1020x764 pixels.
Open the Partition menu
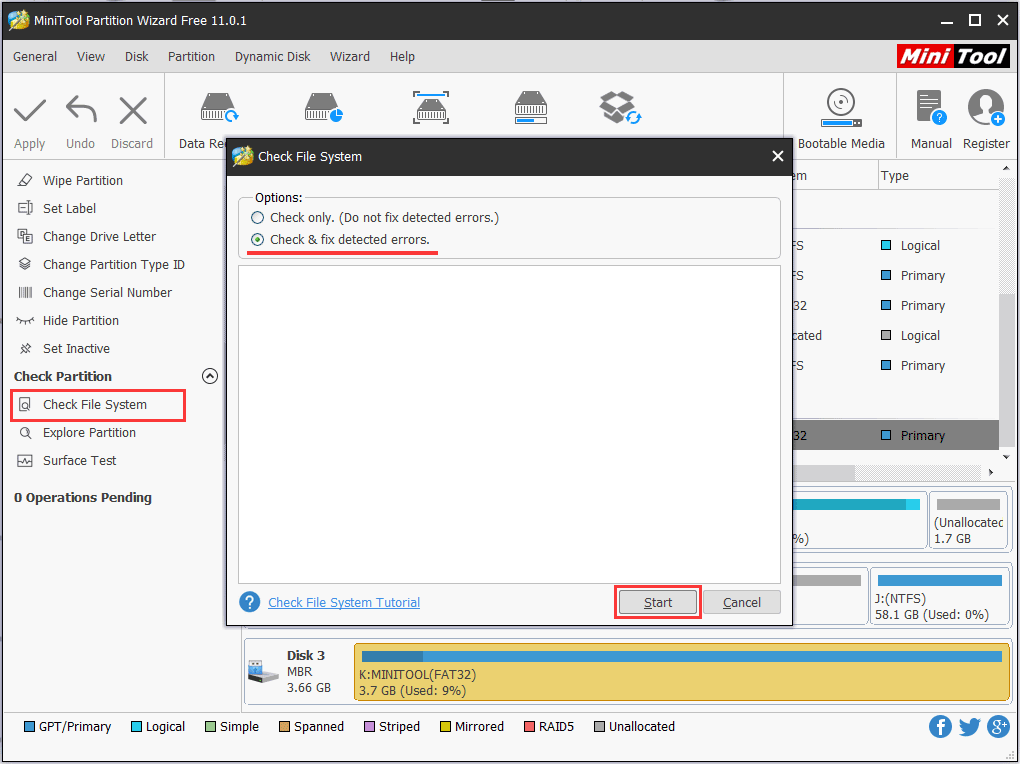coord(191,57)
